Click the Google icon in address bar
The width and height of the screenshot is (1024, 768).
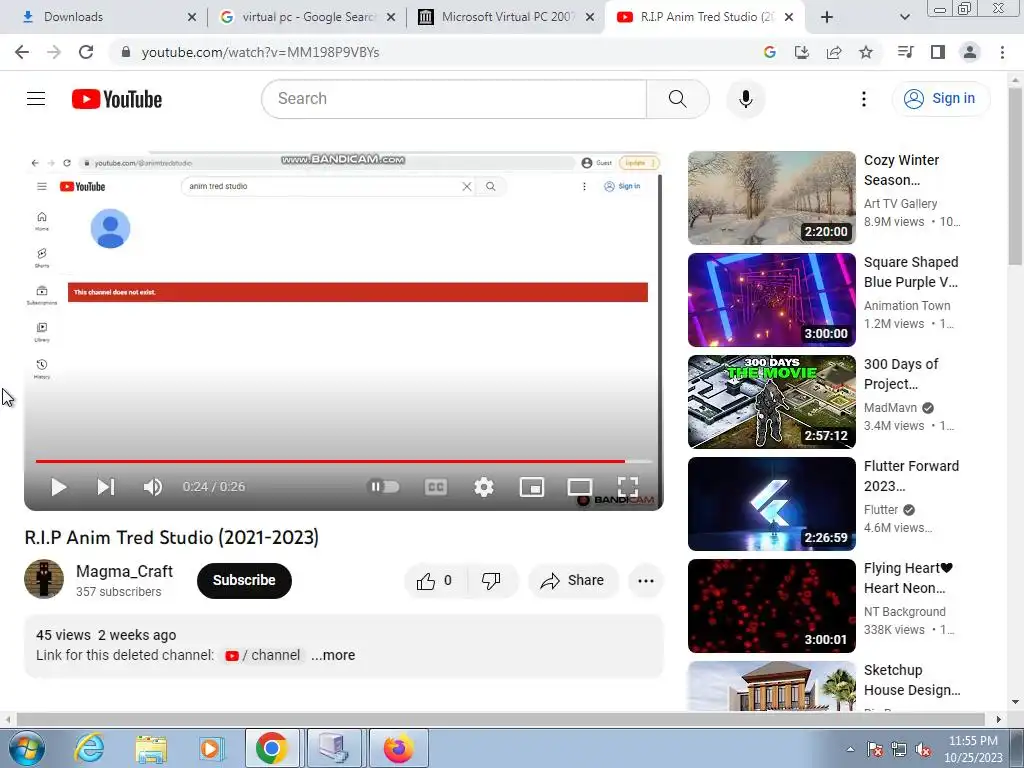(x=769, y=52)
